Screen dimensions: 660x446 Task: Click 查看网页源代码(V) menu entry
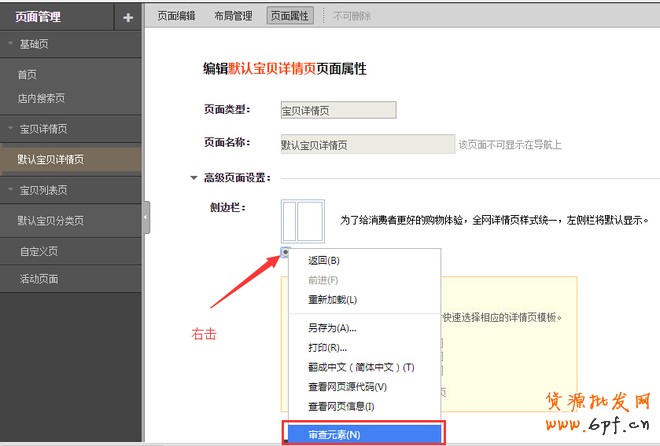347,386
